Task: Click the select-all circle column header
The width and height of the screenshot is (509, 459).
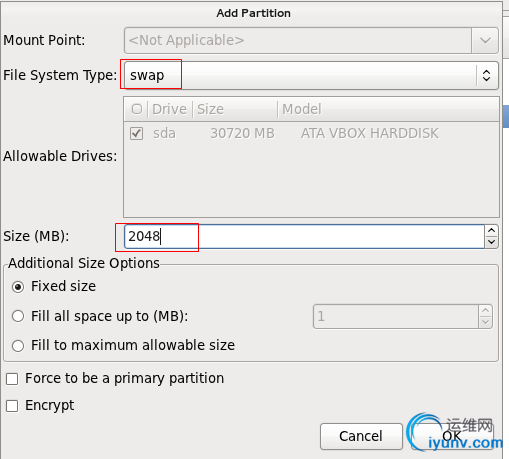Action: [137, 109]
